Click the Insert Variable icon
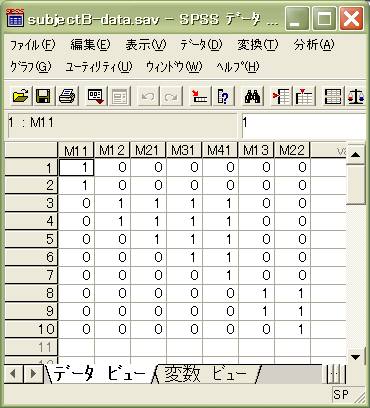 tap(305, 97)
